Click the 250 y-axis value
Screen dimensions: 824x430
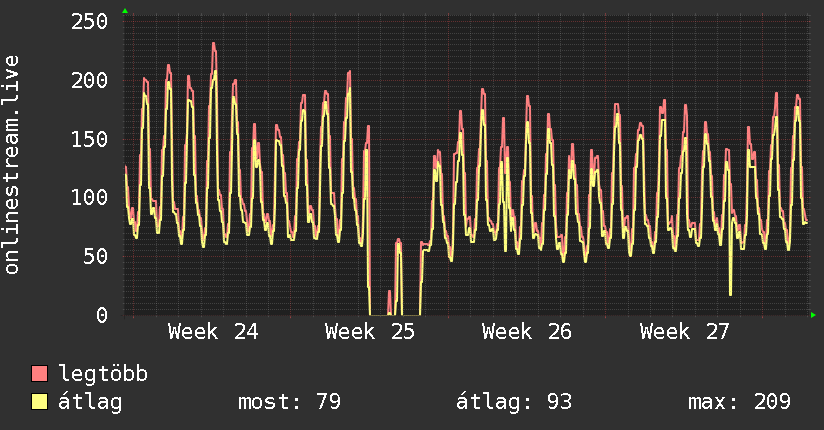click(x=89, y=22)
